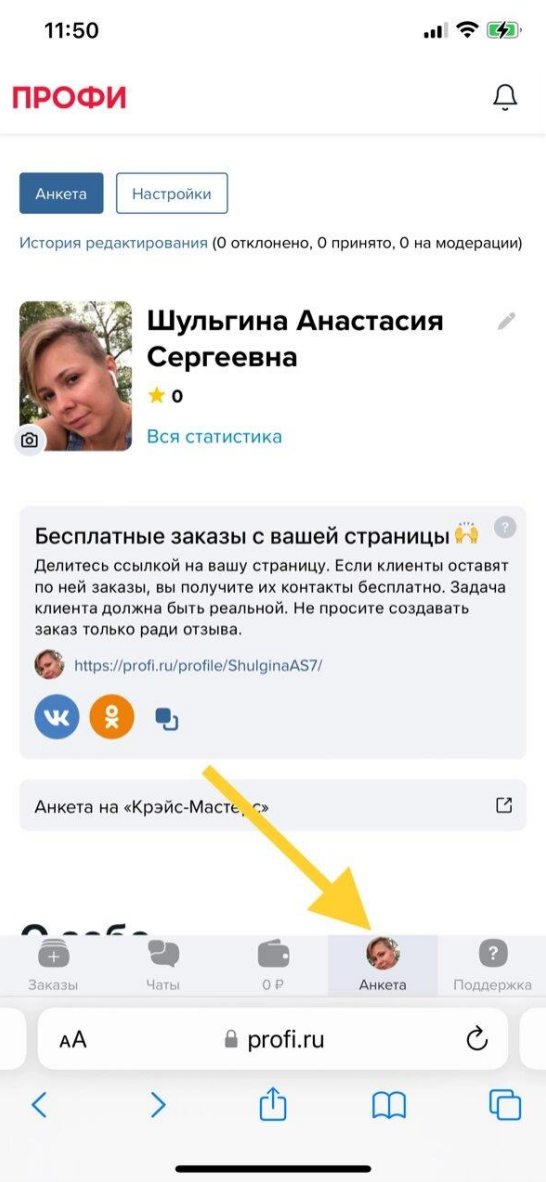
Task: Open help question mark in free orders card
Action: tap(505, 527)
